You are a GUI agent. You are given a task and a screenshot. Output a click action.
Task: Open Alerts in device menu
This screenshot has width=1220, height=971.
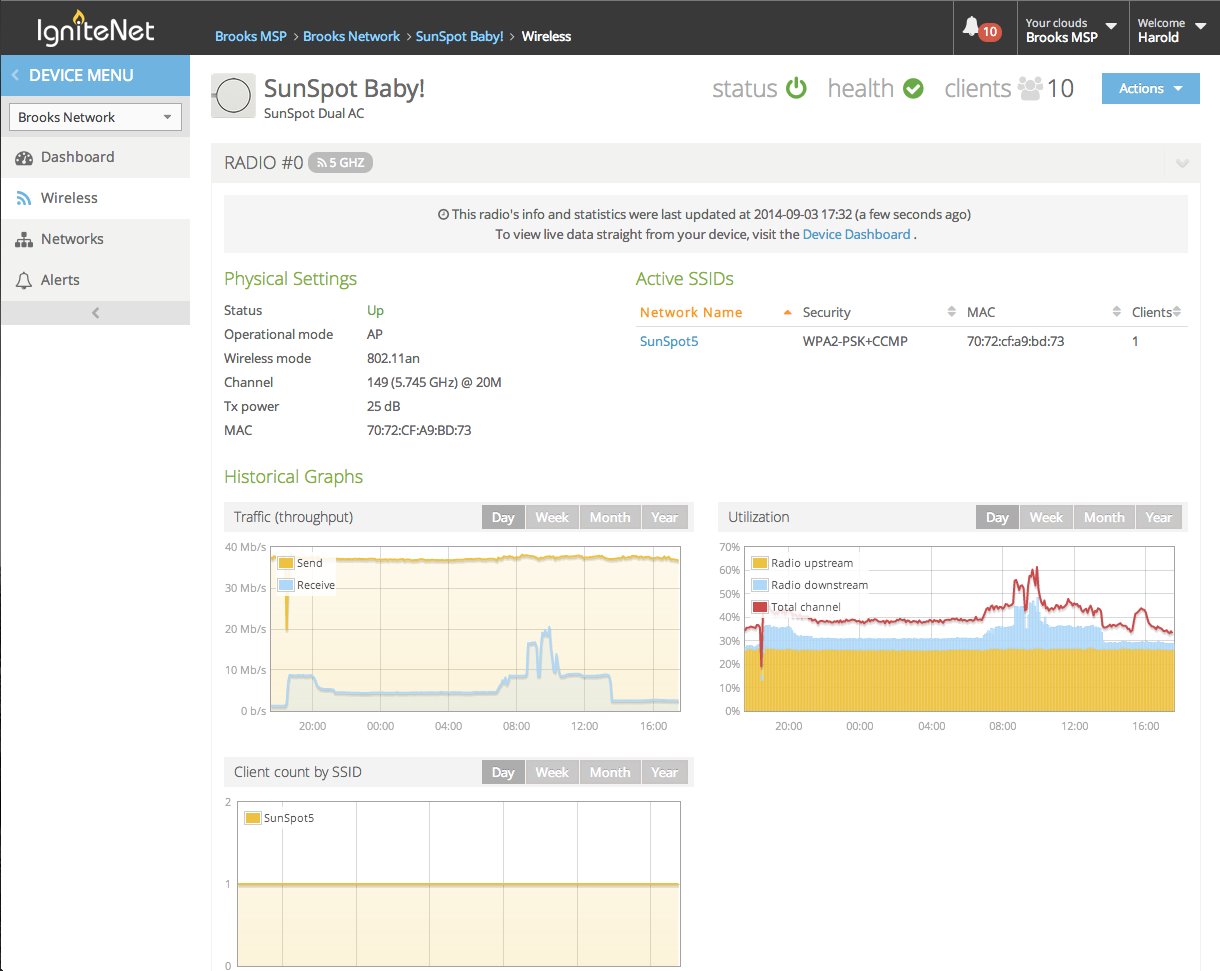[95, 280]
